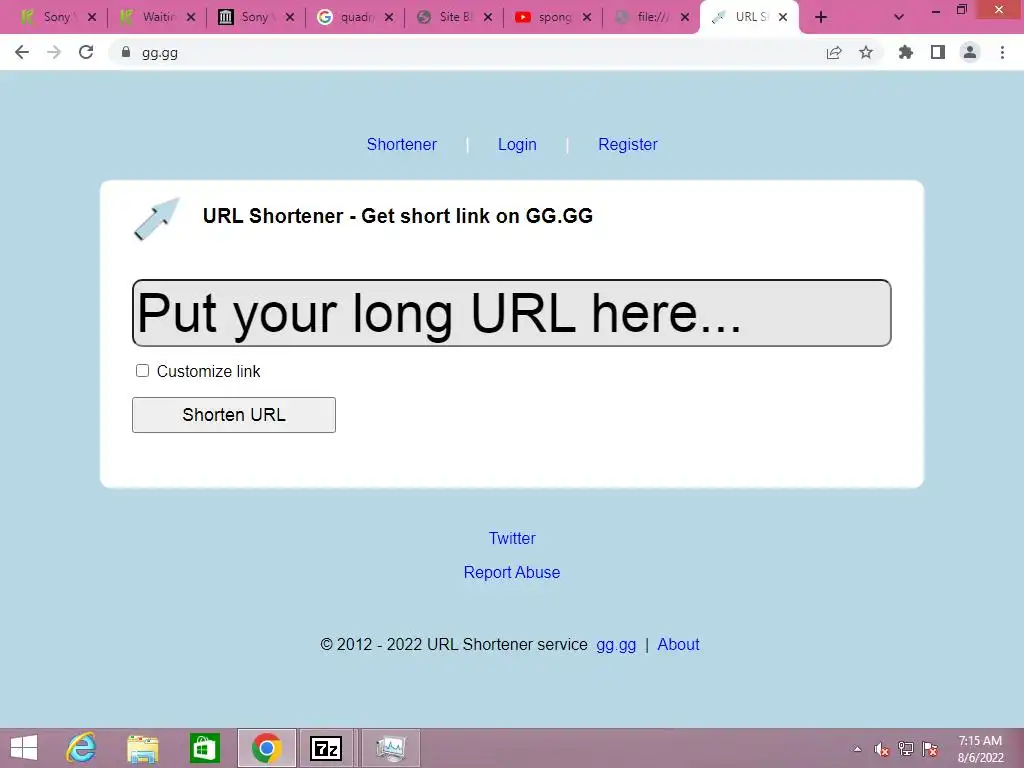Viewport: 1024px width, 768px height.
Task: Open the Extensions puzzle icon
Action: click(x=906, y=52)
